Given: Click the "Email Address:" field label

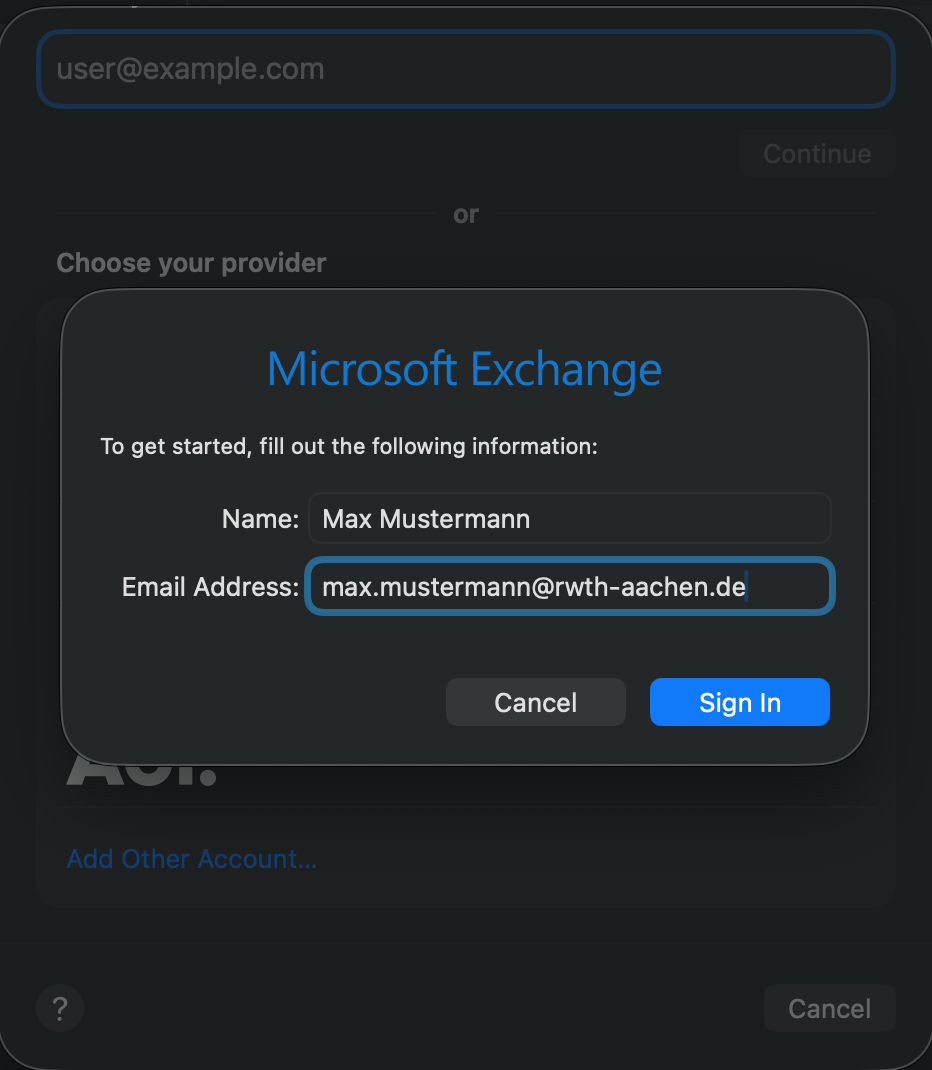Looking at the screenshot, I should click(x=210, y=587).
